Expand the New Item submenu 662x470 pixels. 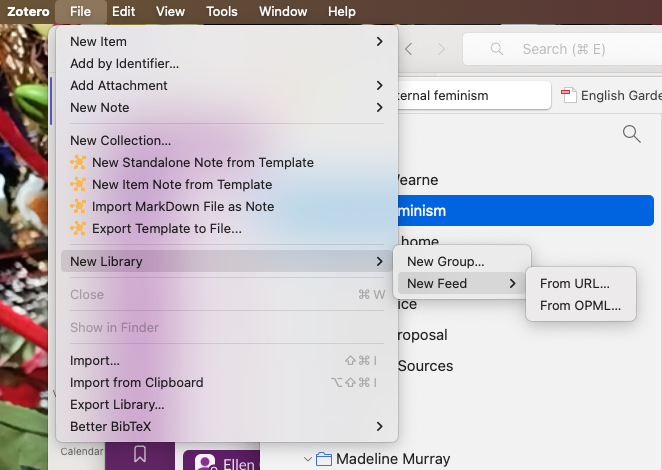click(227, 41)
